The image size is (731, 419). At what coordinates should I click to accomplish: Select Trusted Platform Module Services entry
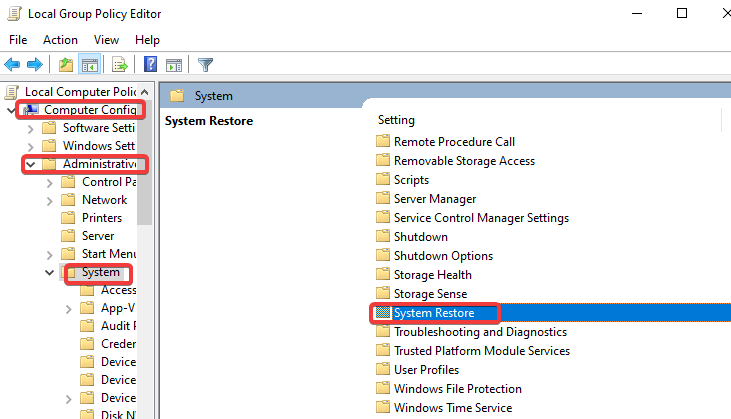482,351
